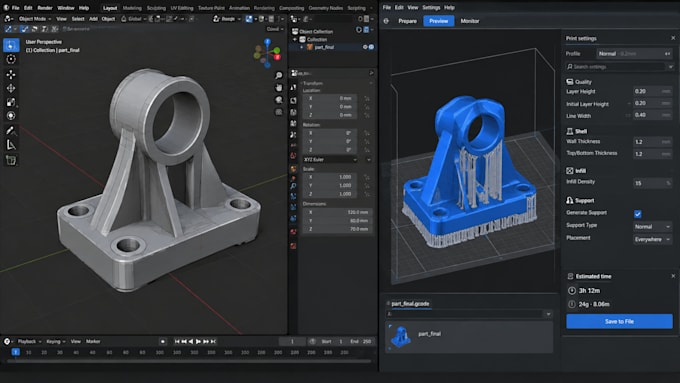This screenshot has width=680, height=383.
Task: Click the Save to File button
Action: click(x=619, y=321)
